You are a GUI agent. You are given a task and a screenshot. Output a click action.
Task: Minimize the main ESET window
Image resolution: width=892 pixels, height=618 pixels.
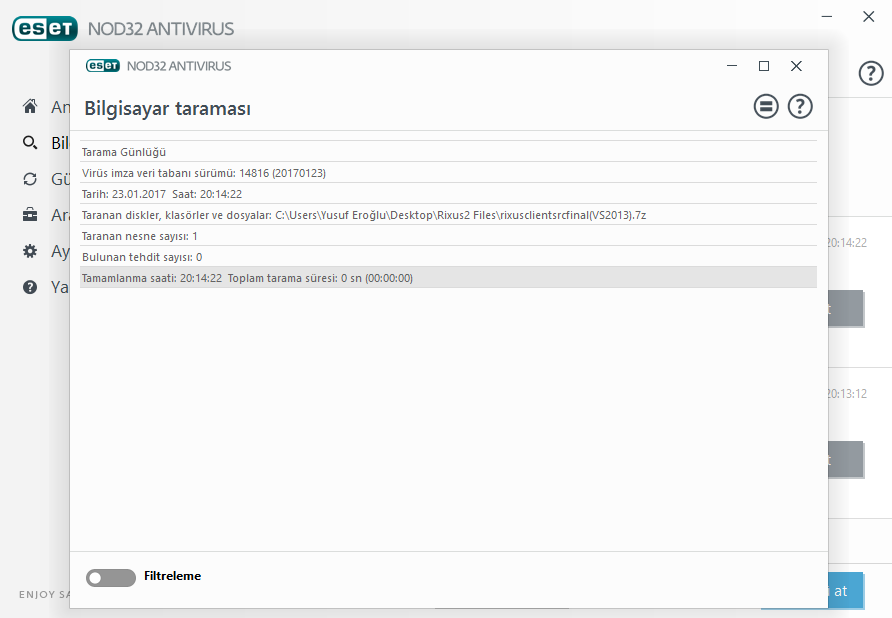pos(827,17)
